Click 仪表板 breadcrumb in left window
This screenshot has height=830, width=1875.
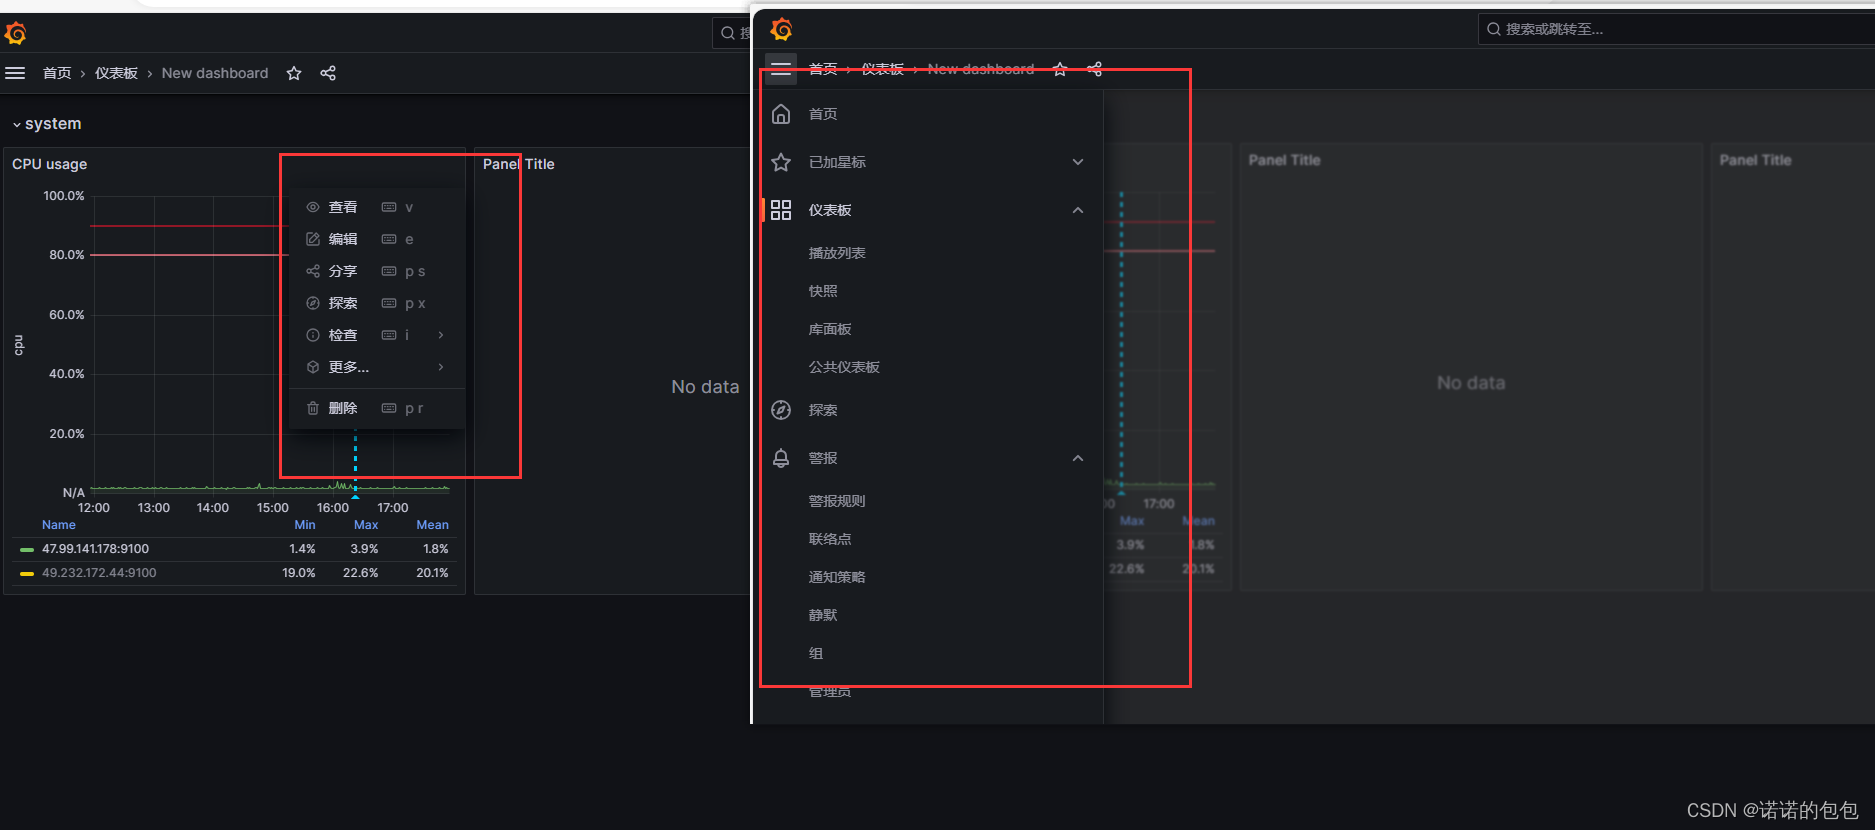(116, 73)
